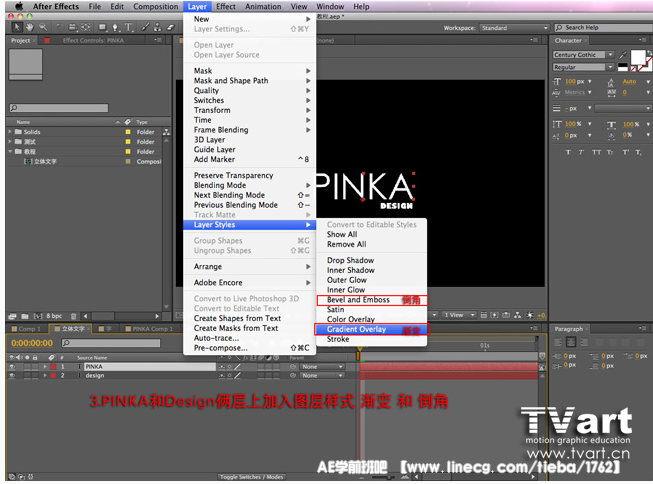Create a new folder in Project panel

click(x=25, y=316)
